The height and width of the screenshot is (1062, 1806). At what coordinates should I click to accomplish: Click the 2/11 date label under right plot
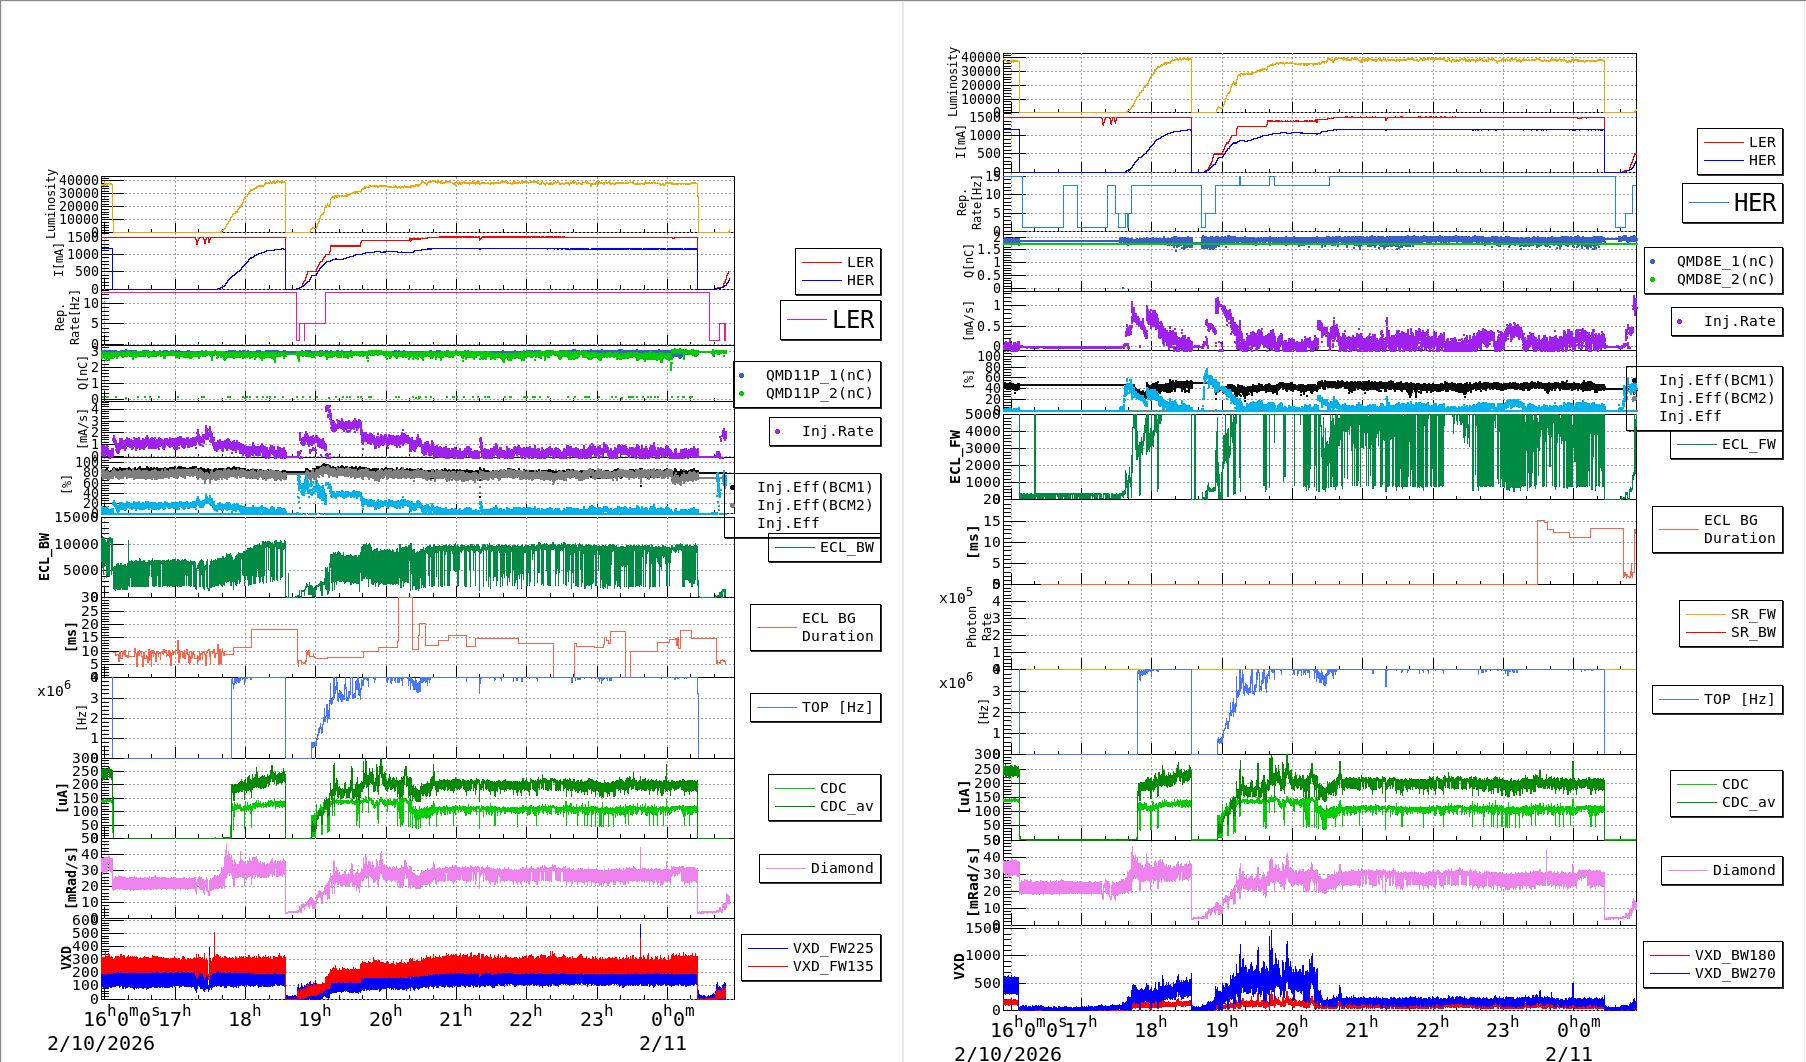(x=1568, y=1053)
